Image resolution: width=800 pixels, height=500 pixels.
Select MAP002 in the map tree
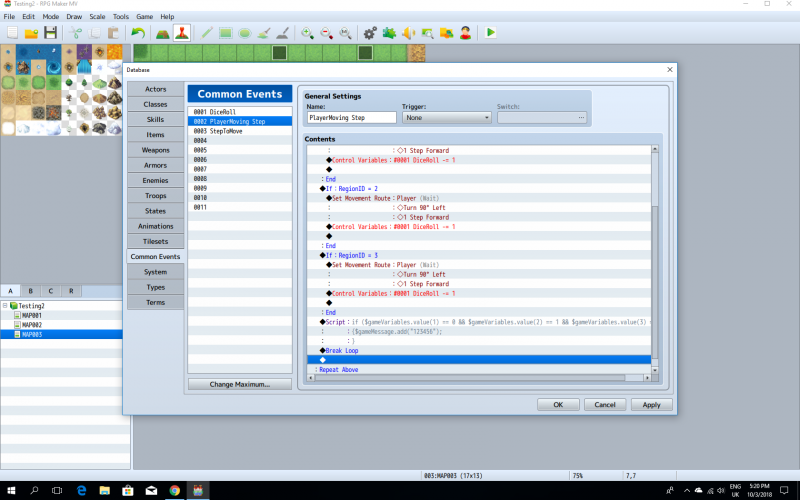[x=32, y=325]
